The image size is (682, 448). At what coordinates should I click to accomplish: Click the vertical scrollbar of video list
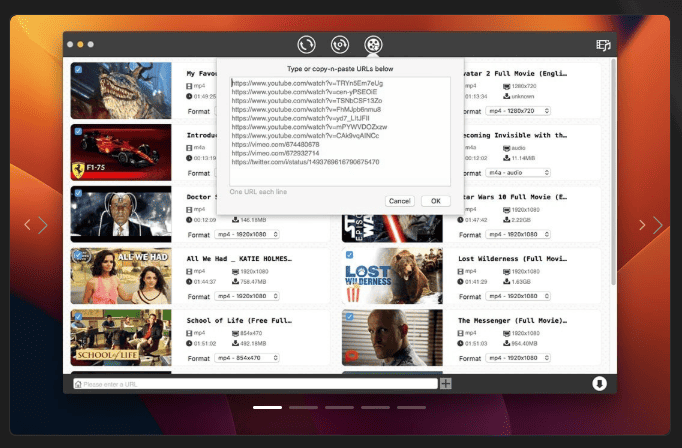[613, 174]
